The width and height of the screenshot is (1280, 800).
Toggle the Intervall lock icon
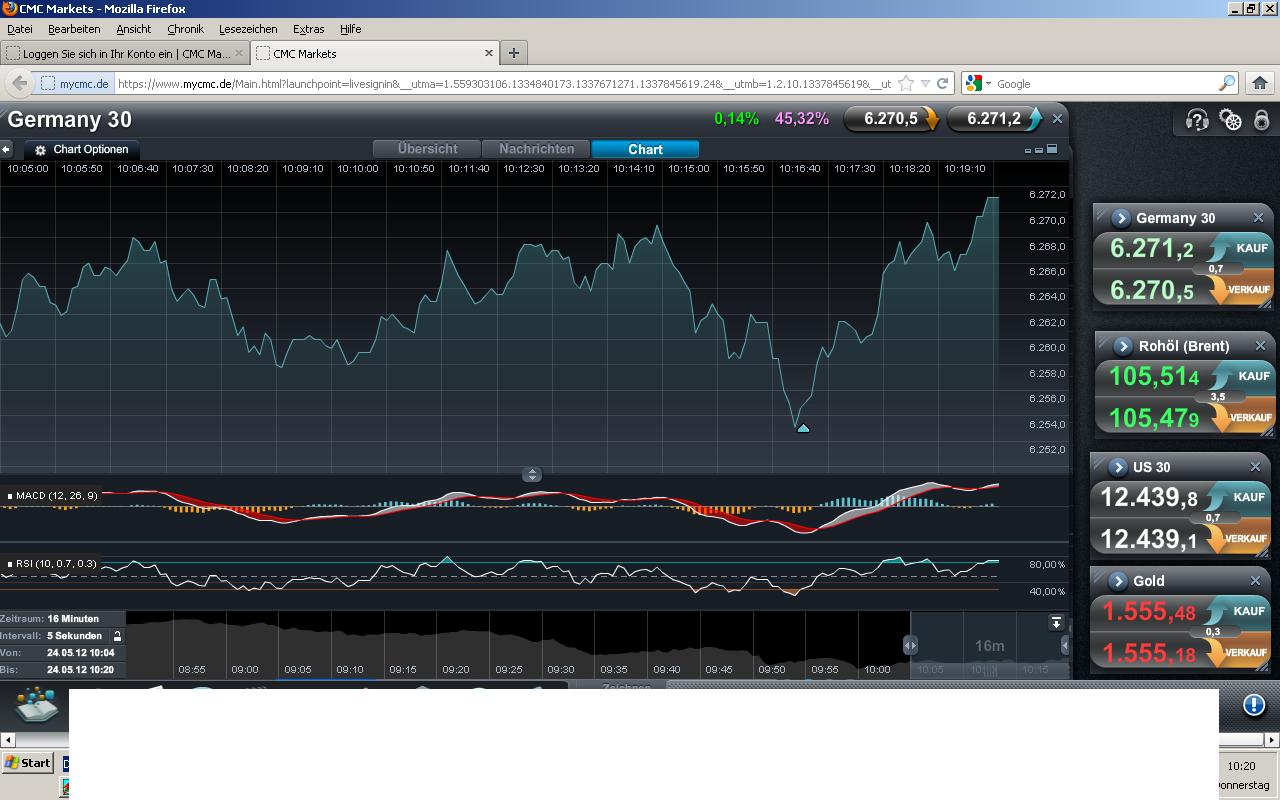click(x=117, y=636)
